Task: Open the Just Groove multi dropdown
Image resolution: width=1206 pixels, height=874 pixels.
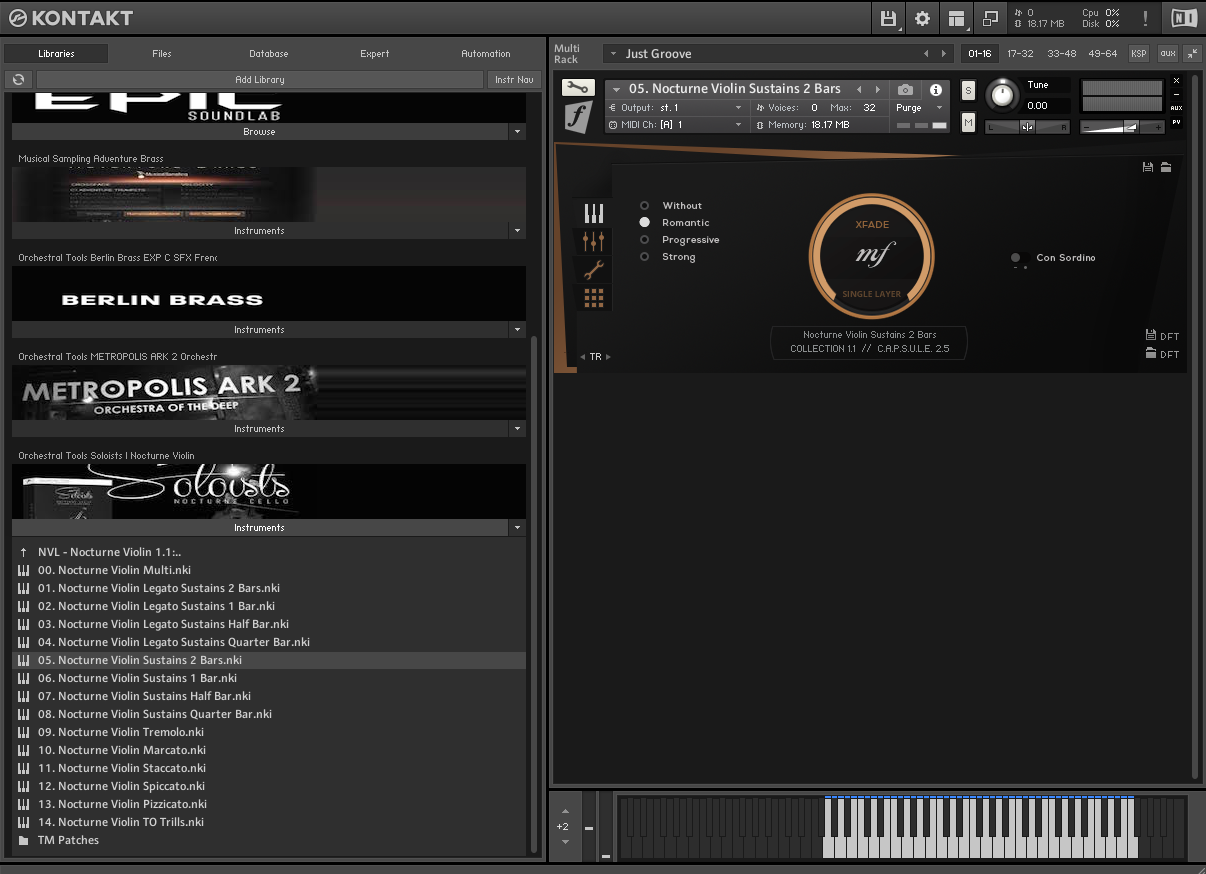Action: pyautogui.click(x=613, y=54)
